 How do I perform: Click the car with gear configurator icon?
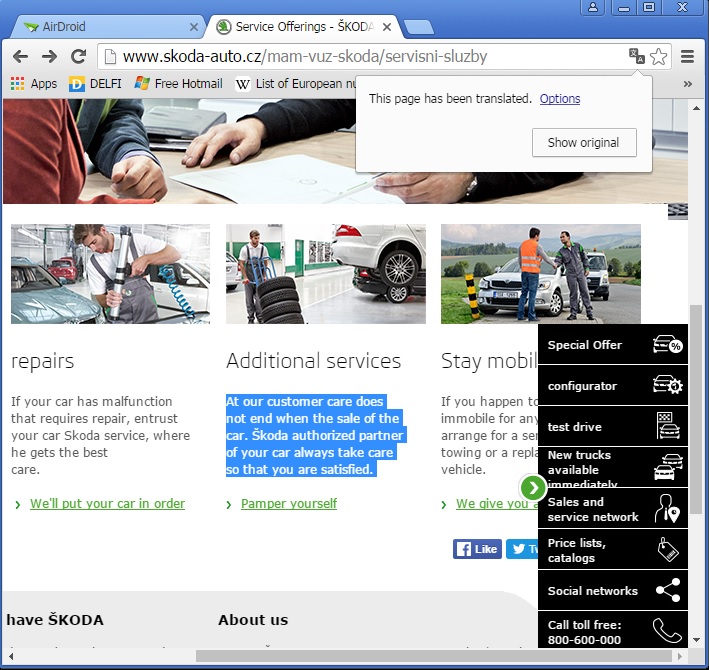668,385
